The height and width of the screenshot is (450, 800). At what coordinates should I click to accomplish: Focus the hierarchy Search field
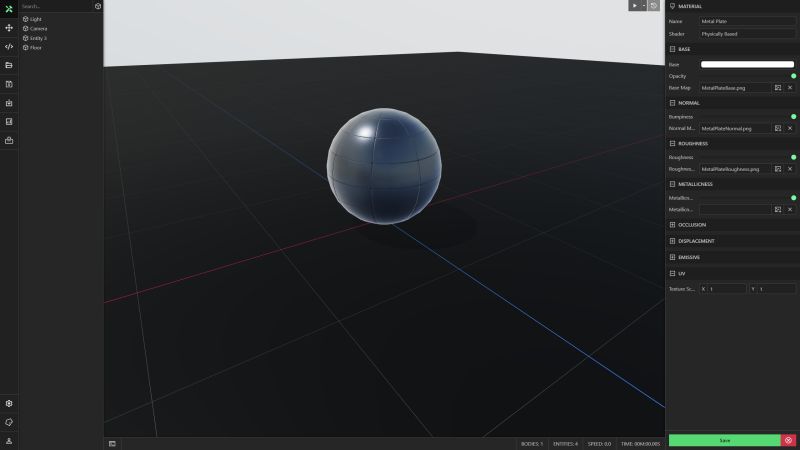pos(56,6)
